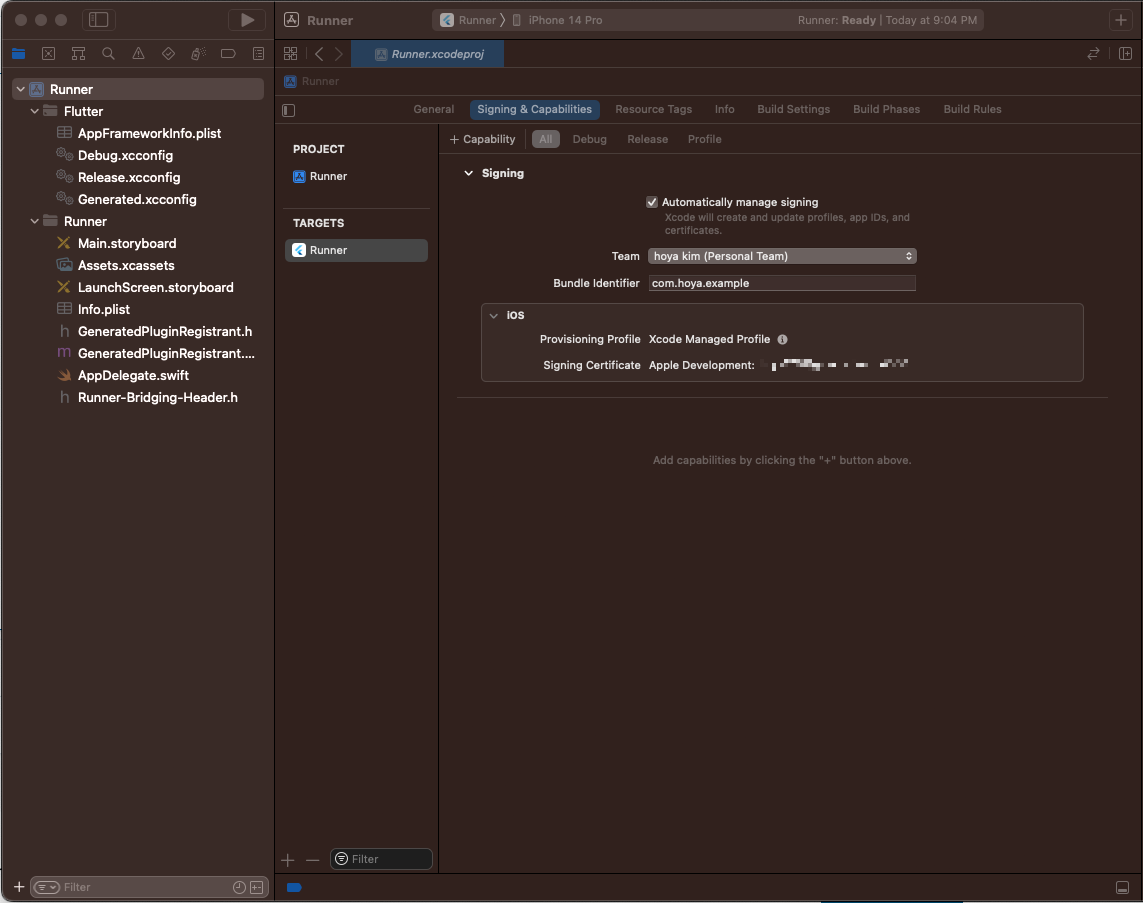Click the plus button in the title bar
The height and width of the screenshot is (903, 1143).
point(1120,20)
